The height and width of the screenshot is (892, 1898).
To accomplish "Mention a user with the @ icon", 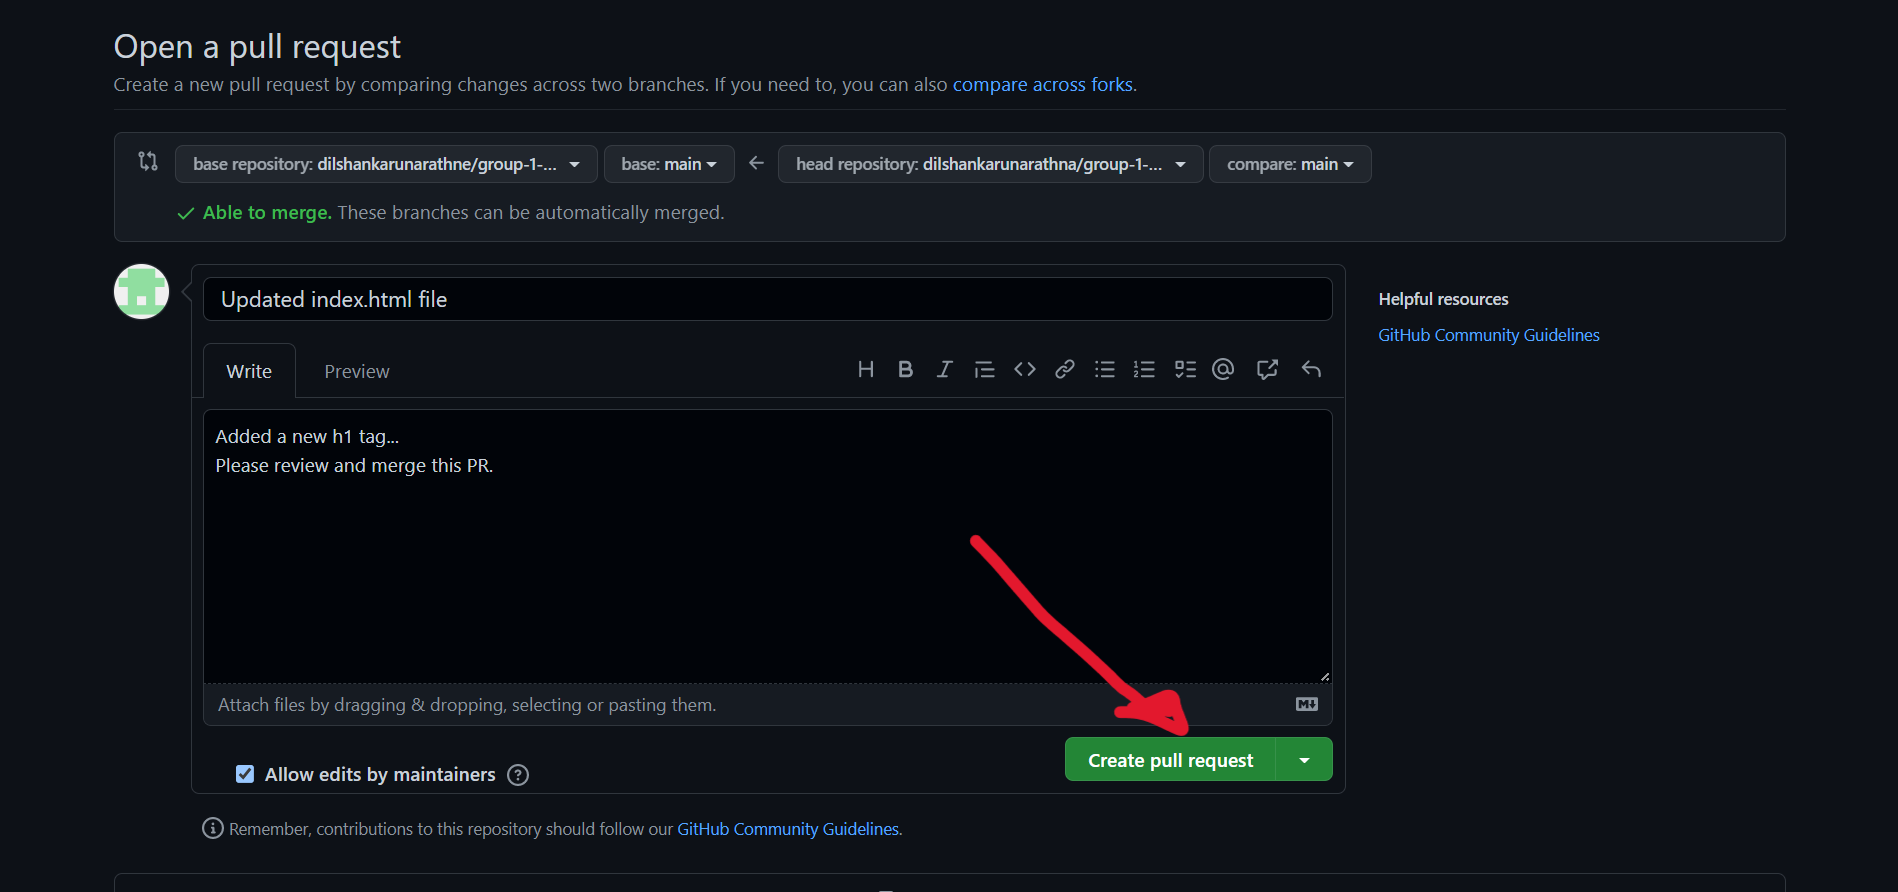I will [x=1223, y=370].
